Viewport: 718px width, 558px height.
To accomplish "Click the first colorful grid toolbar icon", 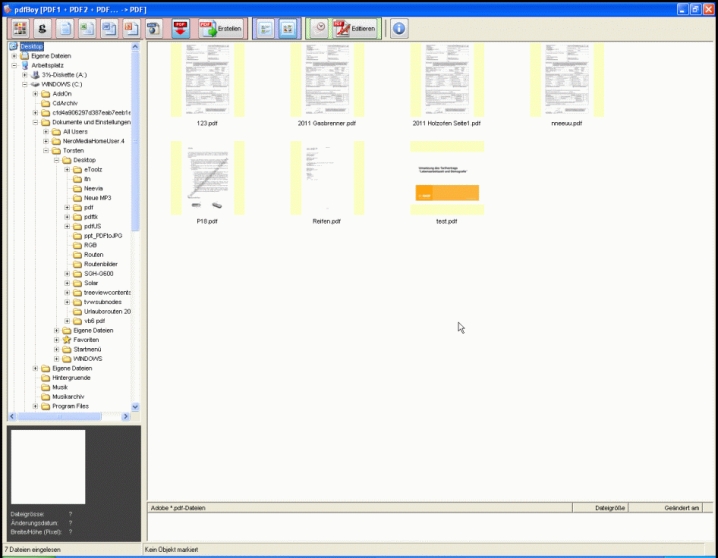I will click(19, 29).
